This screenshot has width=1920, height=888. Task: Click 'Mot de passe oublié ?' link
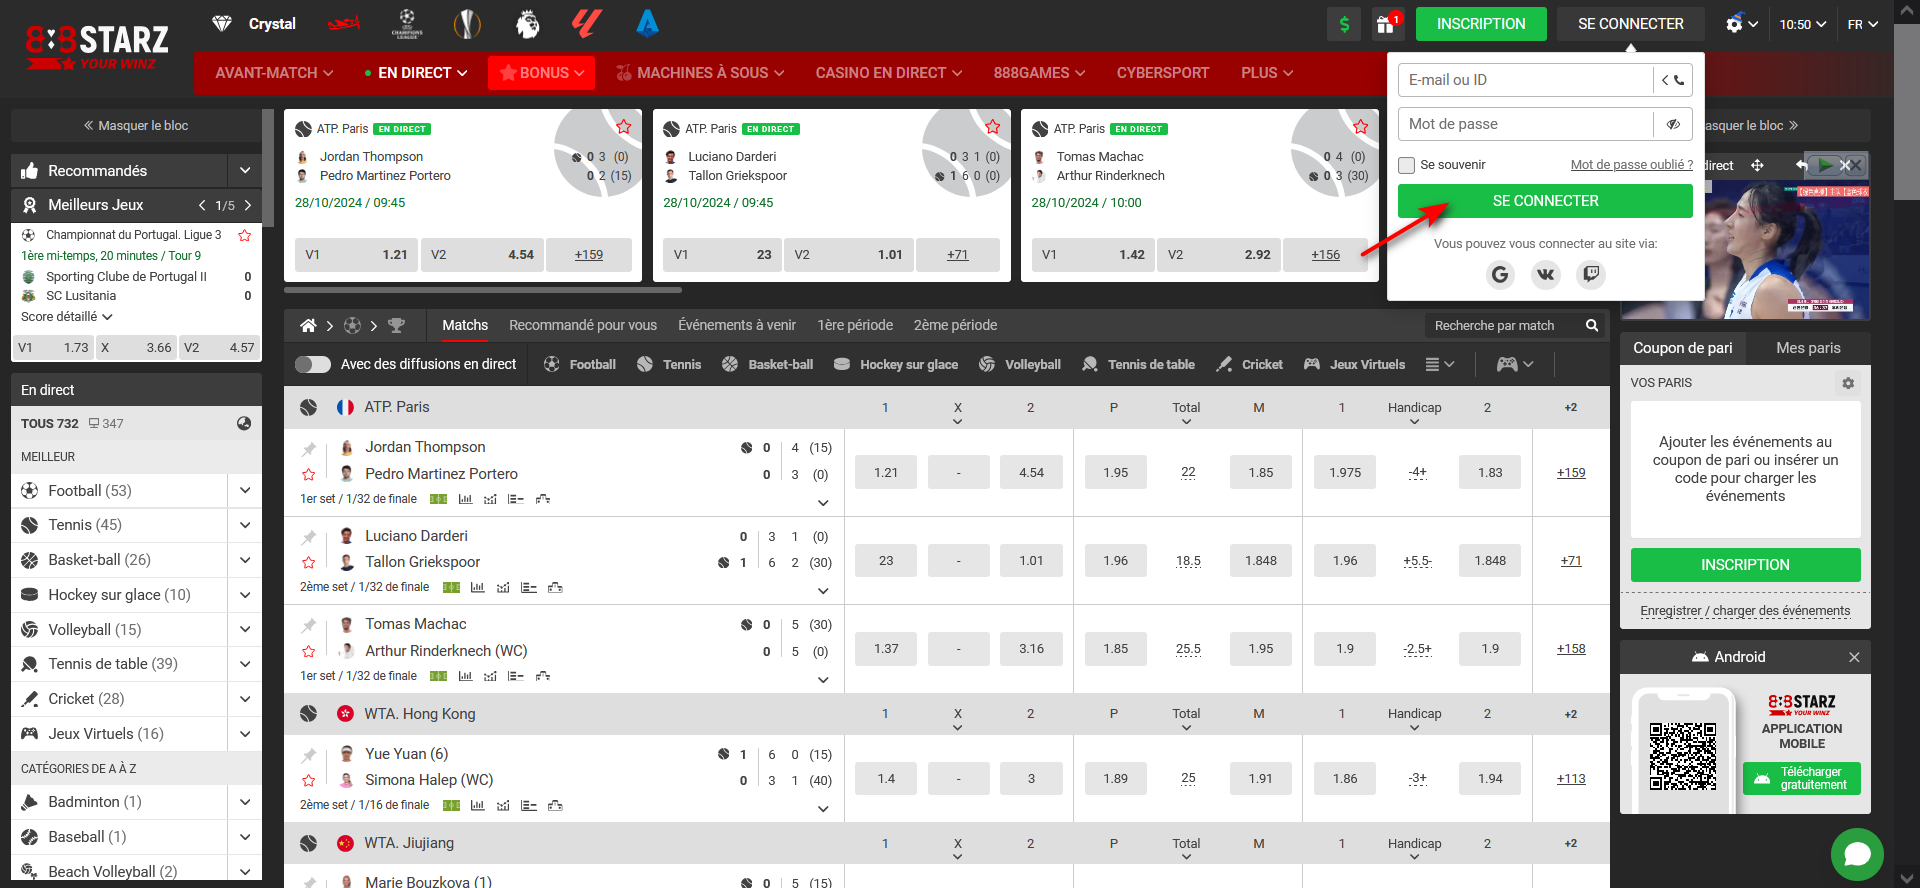(x=1631, y=165)
